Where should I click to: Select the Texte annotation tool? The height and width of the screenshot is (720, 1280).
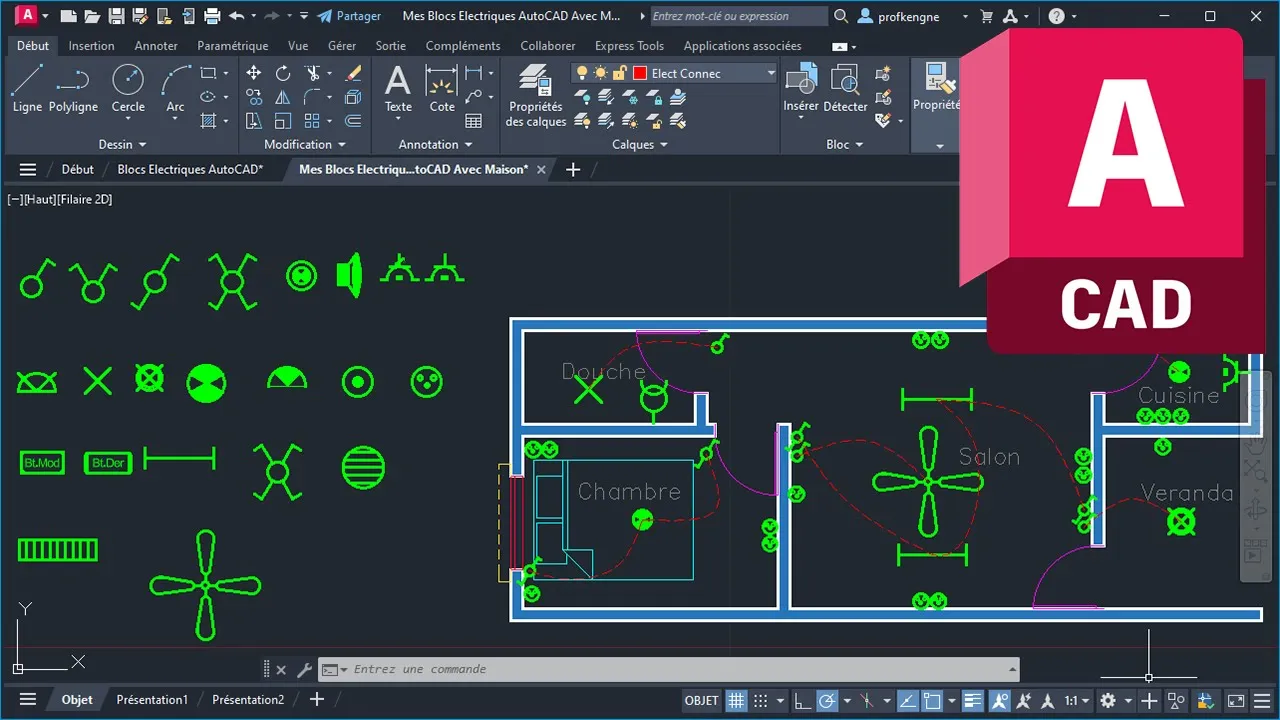click(398, 88)
